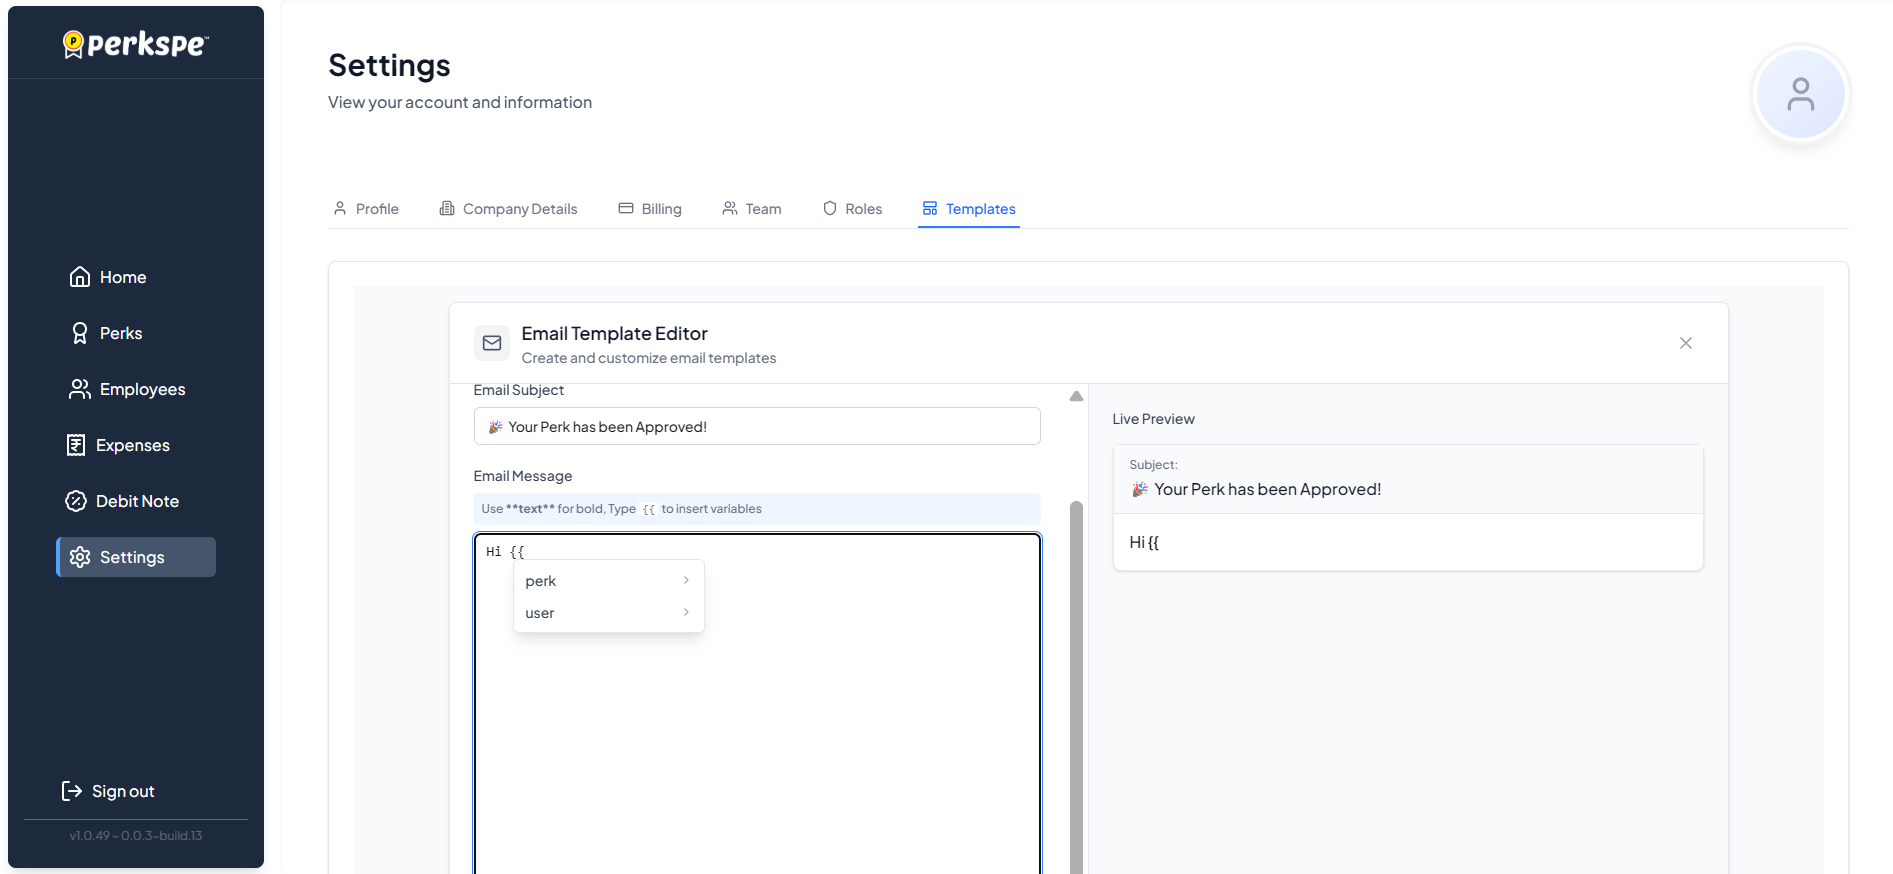Viewport: 1893px width, 874px height.
Task: Open the user avatar profile icon
Action: click(1800, 94)
